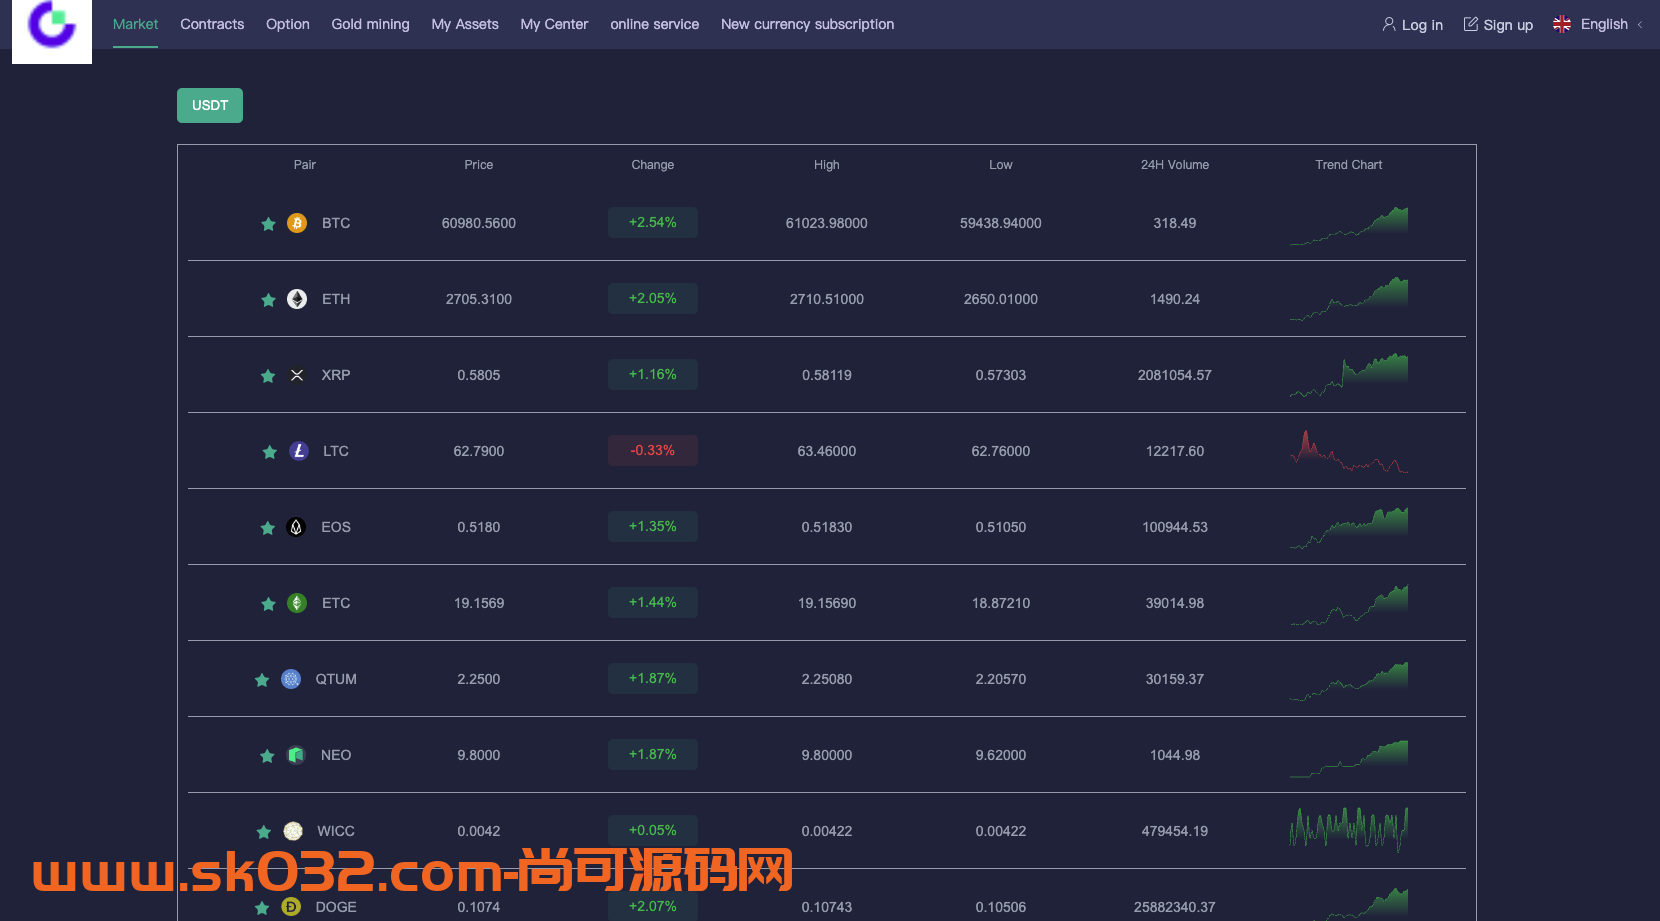Click the WICC coin icon
This screenshot has width=1660, height=921.
pyautogui.click(x=293, y=831)
